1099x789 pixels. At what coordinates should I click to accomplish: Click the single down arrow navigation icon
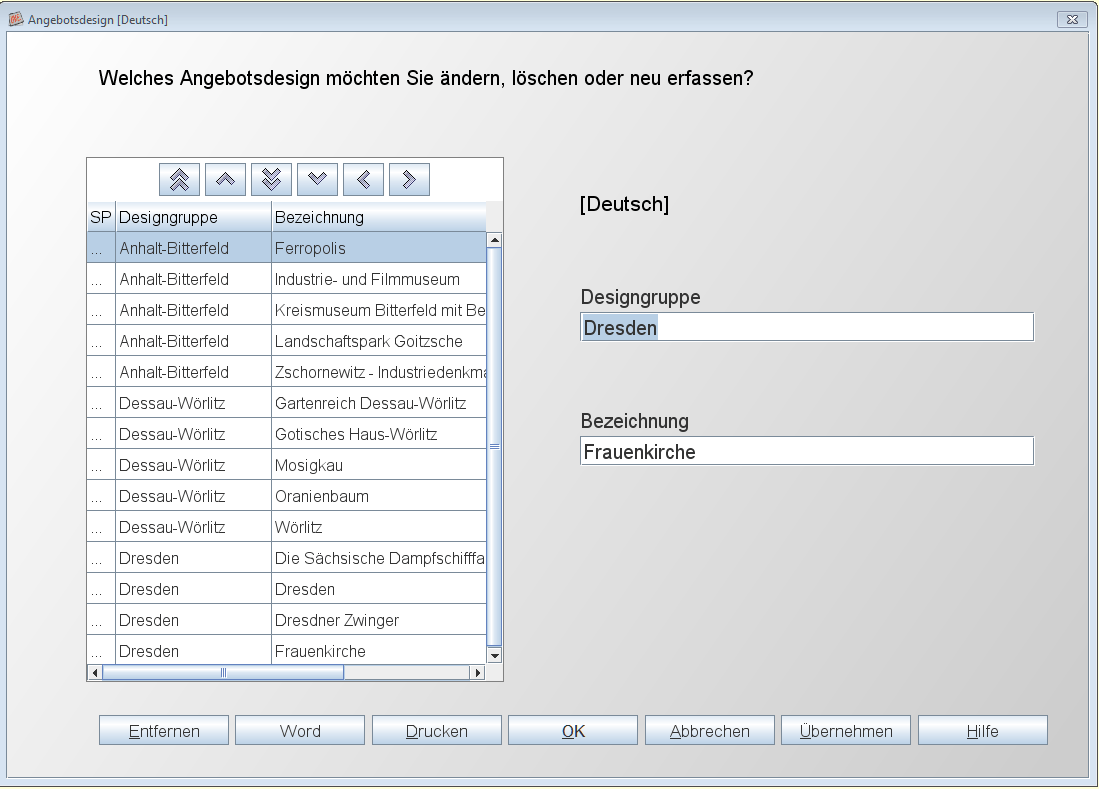pos(317,179)
